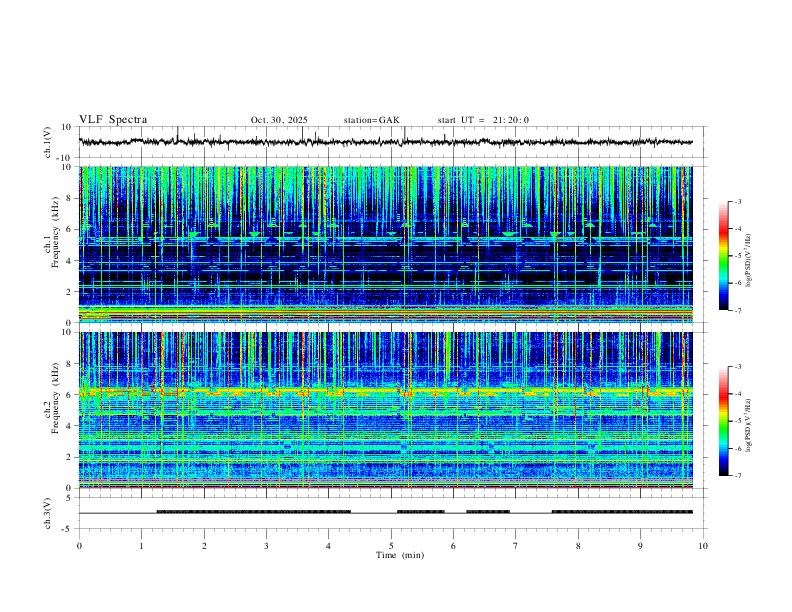Click the ch.2 colorbar "log(PSD)(V²/Hz)" label
Viewport: 792px width, 612px height.
pyautogui.click(x=748, y=425)
